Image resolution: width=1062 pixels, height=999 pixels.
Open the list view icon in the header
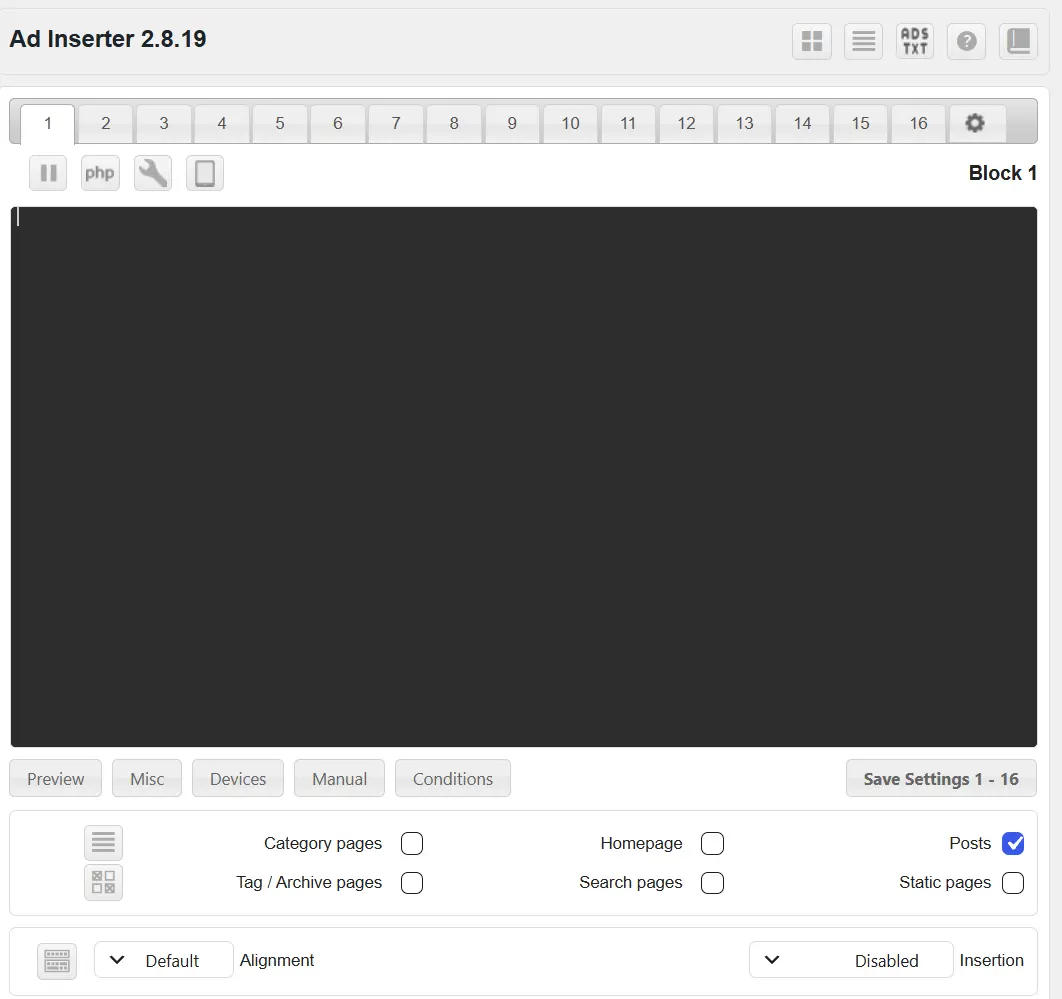(864, 41)
